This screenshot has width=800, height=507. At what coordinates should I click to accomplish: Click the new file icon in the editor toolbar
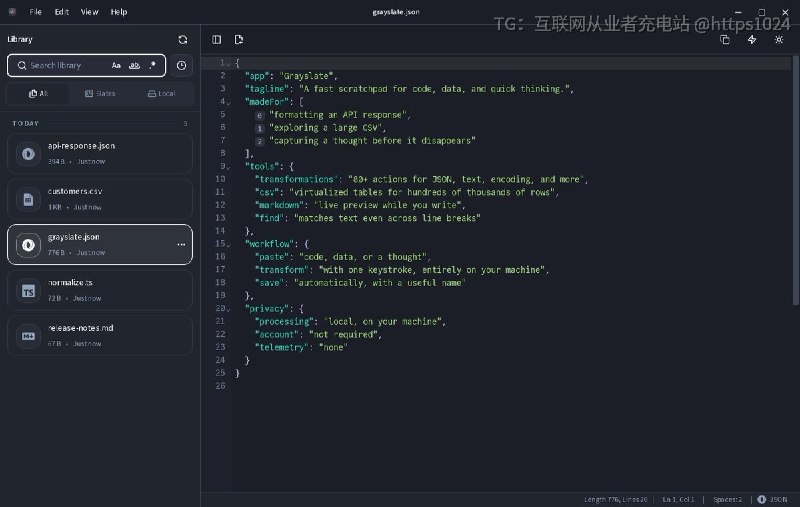(x=239, y=39)
